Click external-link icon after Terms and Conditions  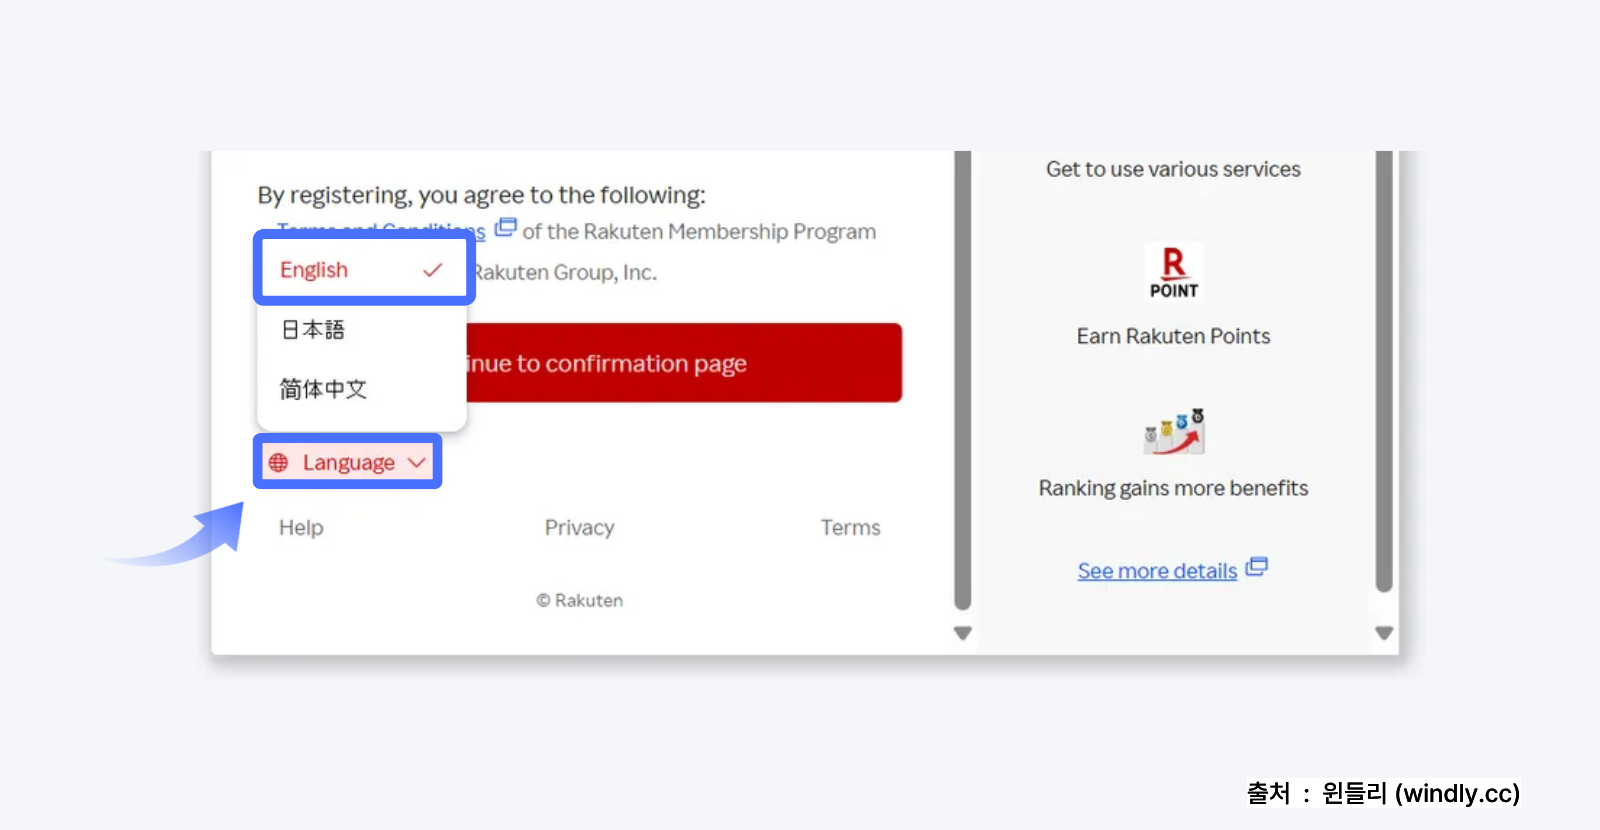click(506, 228)
